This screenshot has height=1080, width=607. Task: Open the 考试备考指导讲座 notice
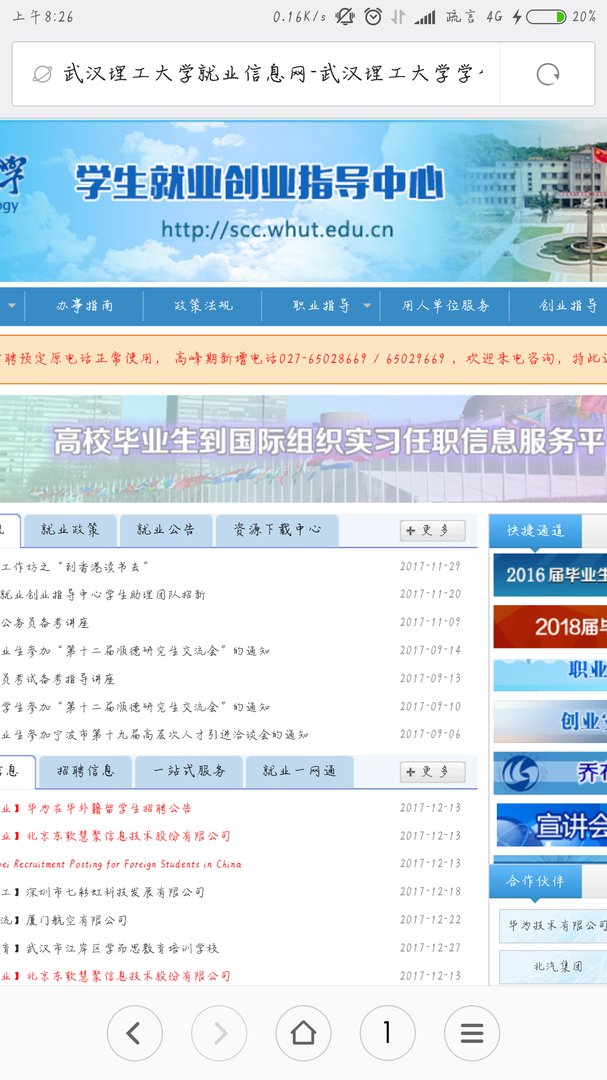57,678
